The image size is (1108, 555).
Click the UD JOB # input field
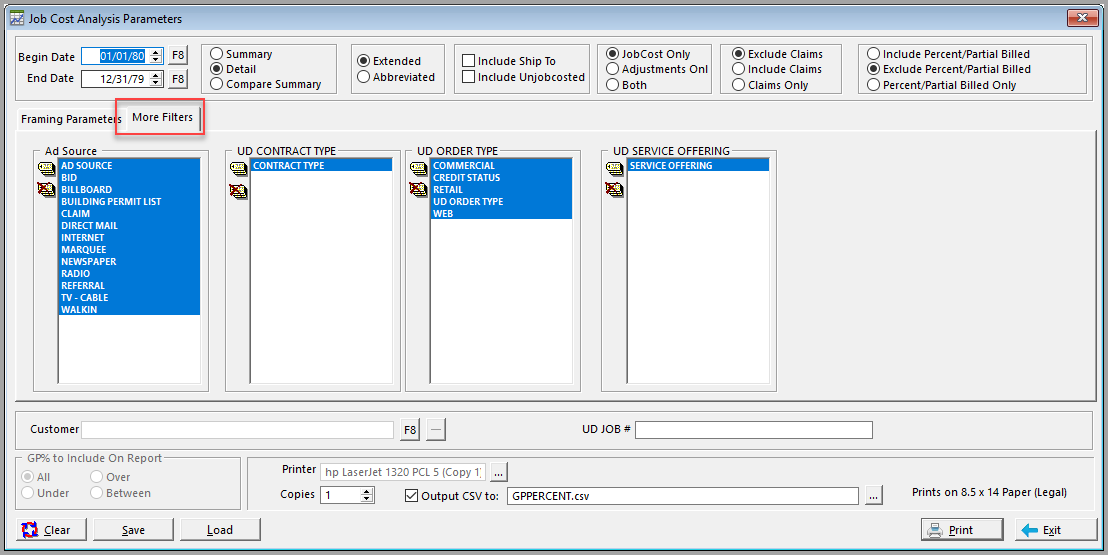753,429
